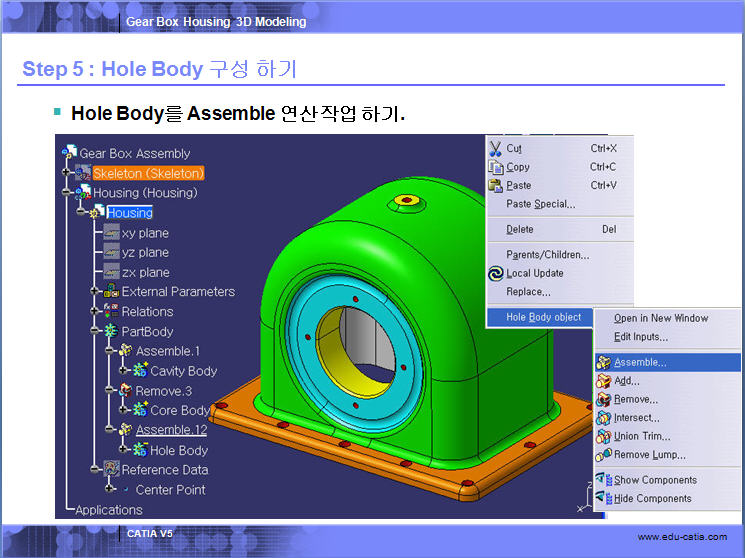The height and width of the screenshot is (558, 745).
Task: Click the Union Trim icon
Action: point(603,436)
